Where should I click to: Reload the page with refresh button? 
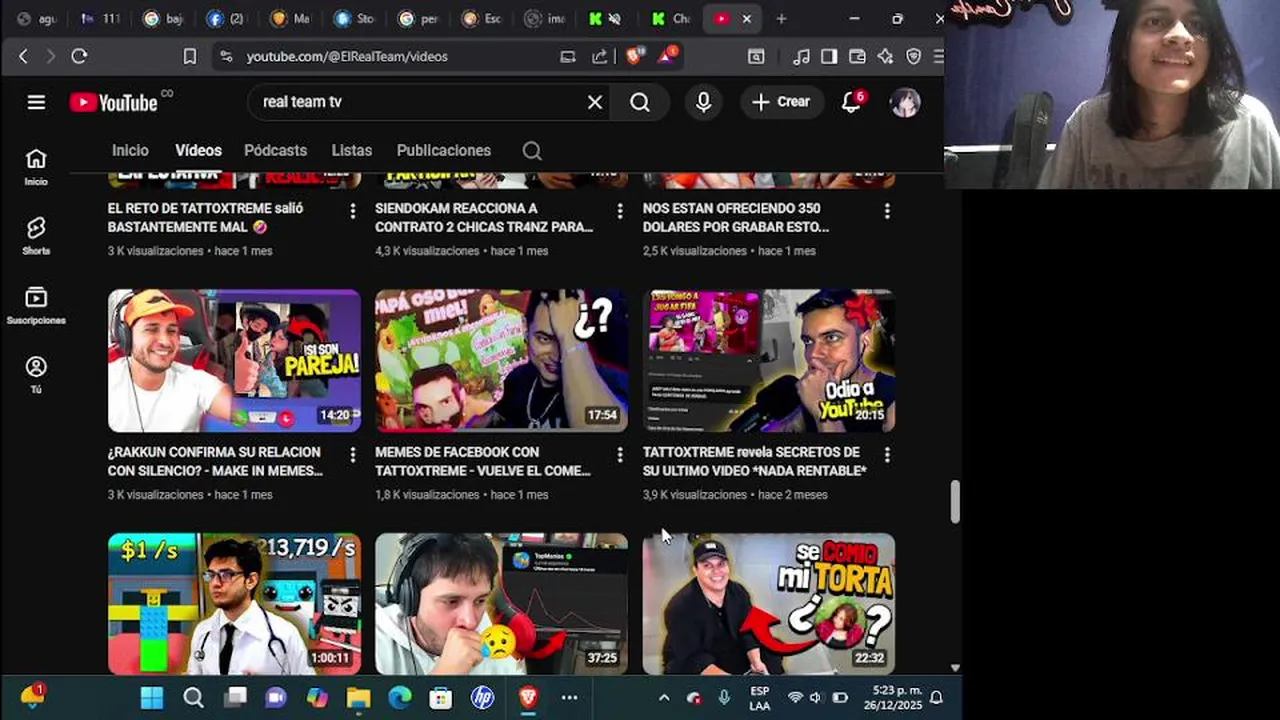coord(79,57)
